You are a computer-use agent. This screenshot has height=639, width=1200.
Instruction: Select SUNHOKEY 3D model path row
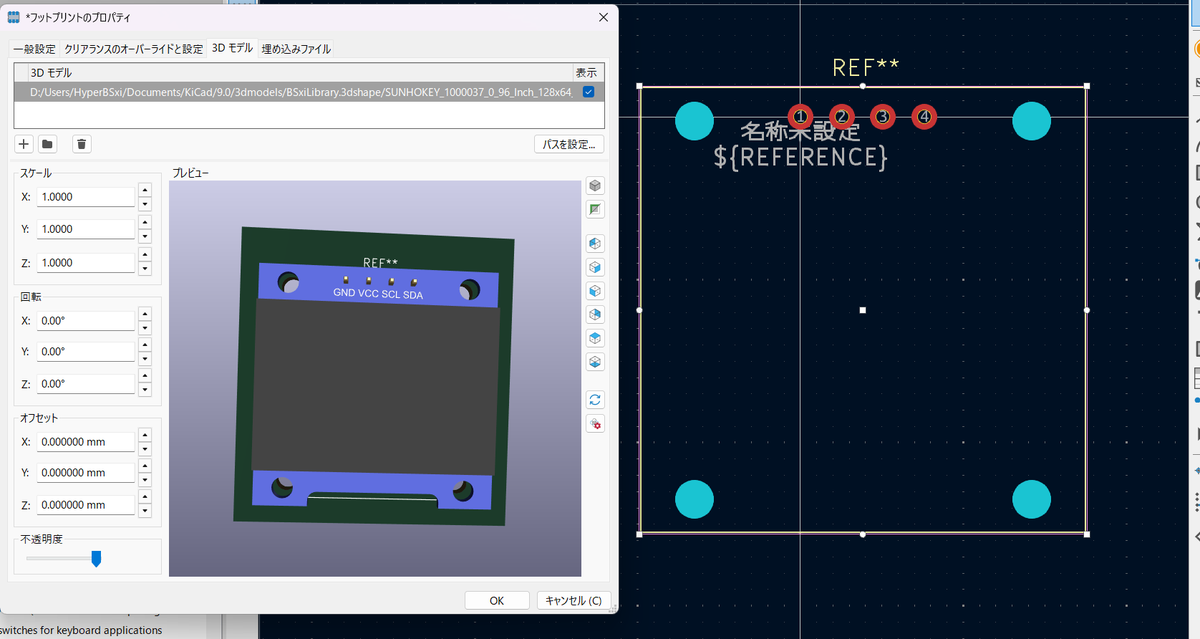pyautogui.click(x=307, y=91)
